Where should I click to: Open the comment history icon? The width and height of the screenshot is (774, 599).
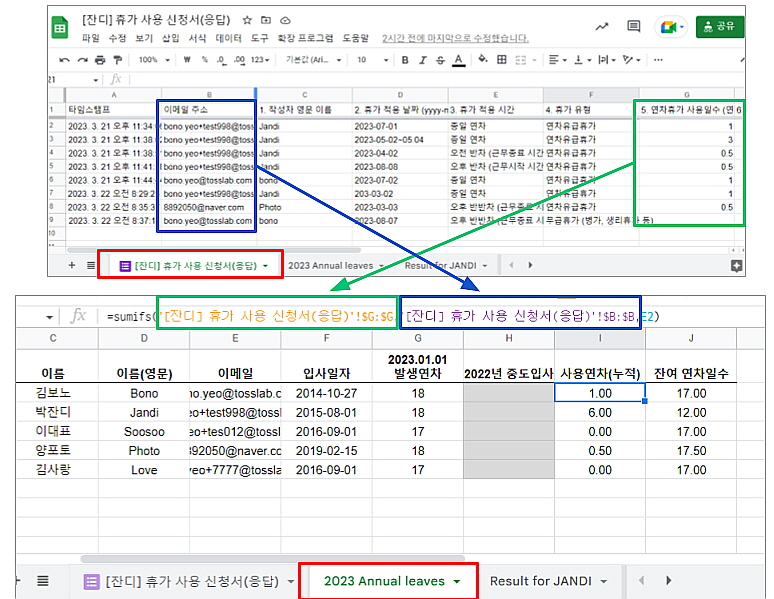633,27
